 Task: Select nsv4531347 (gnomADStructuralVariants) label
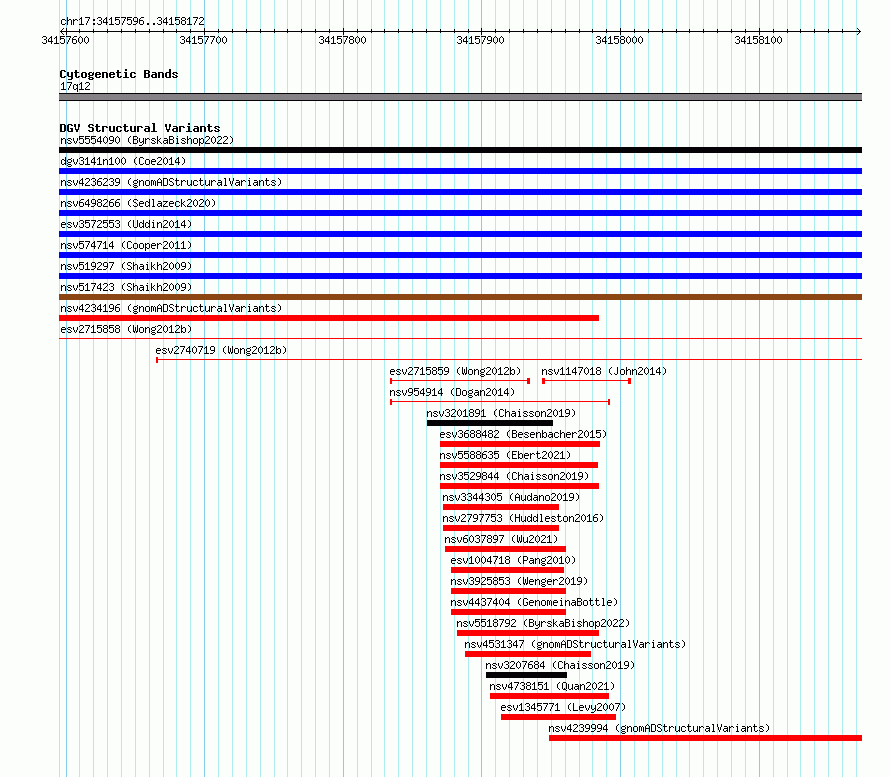click(575, 644)
